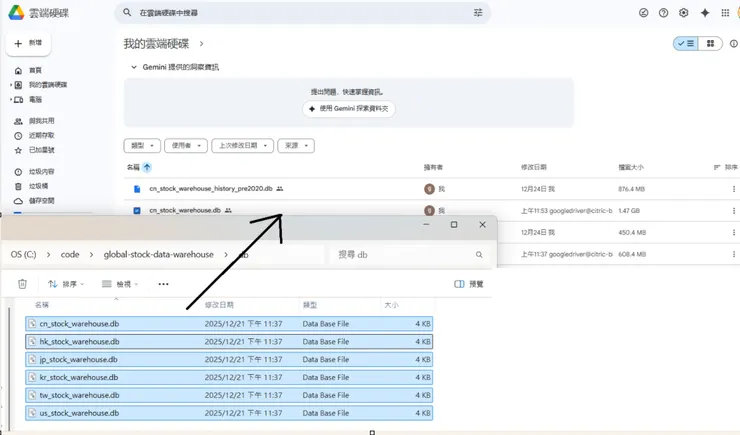This screenshot has width=740, height=435.
Task: Open the Google apps grid launcher
Action: pos(725,13)
